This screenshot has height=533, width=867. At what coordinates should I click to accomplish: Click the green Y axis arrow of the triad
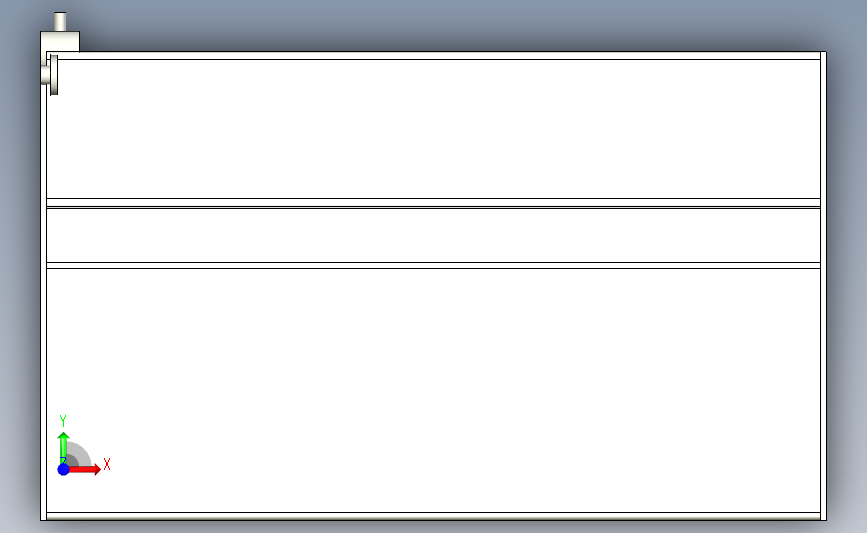(64, 447)
